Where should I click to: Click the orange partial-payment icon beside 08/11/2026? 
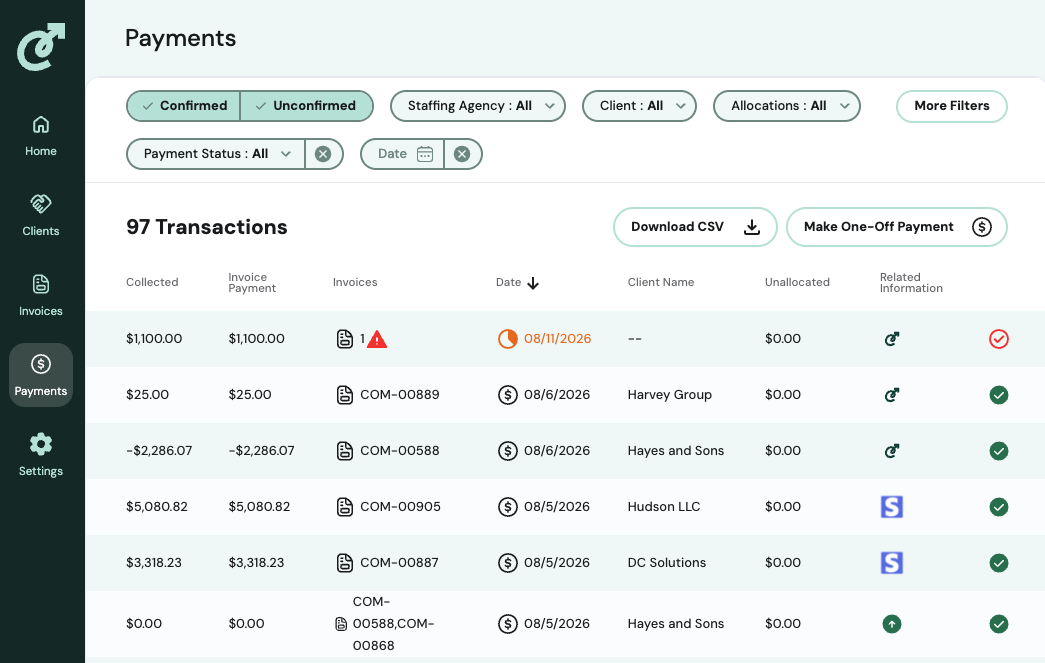click(x=508, y=339)
